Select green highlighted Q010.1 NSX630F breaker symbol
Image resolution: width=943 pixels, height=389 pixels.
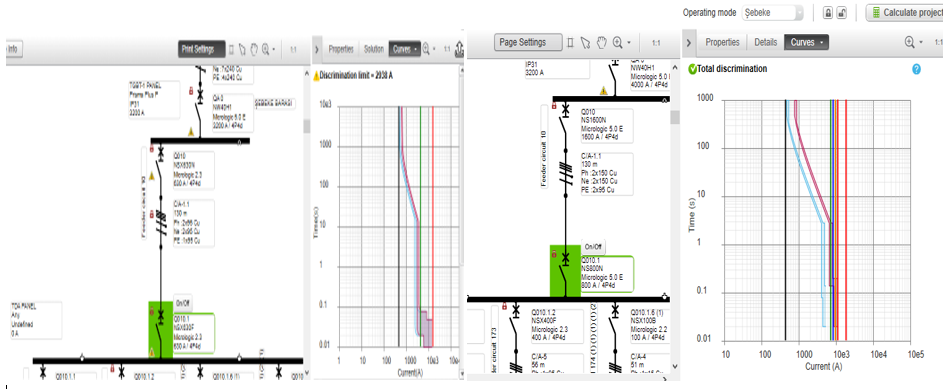point(160,329)
